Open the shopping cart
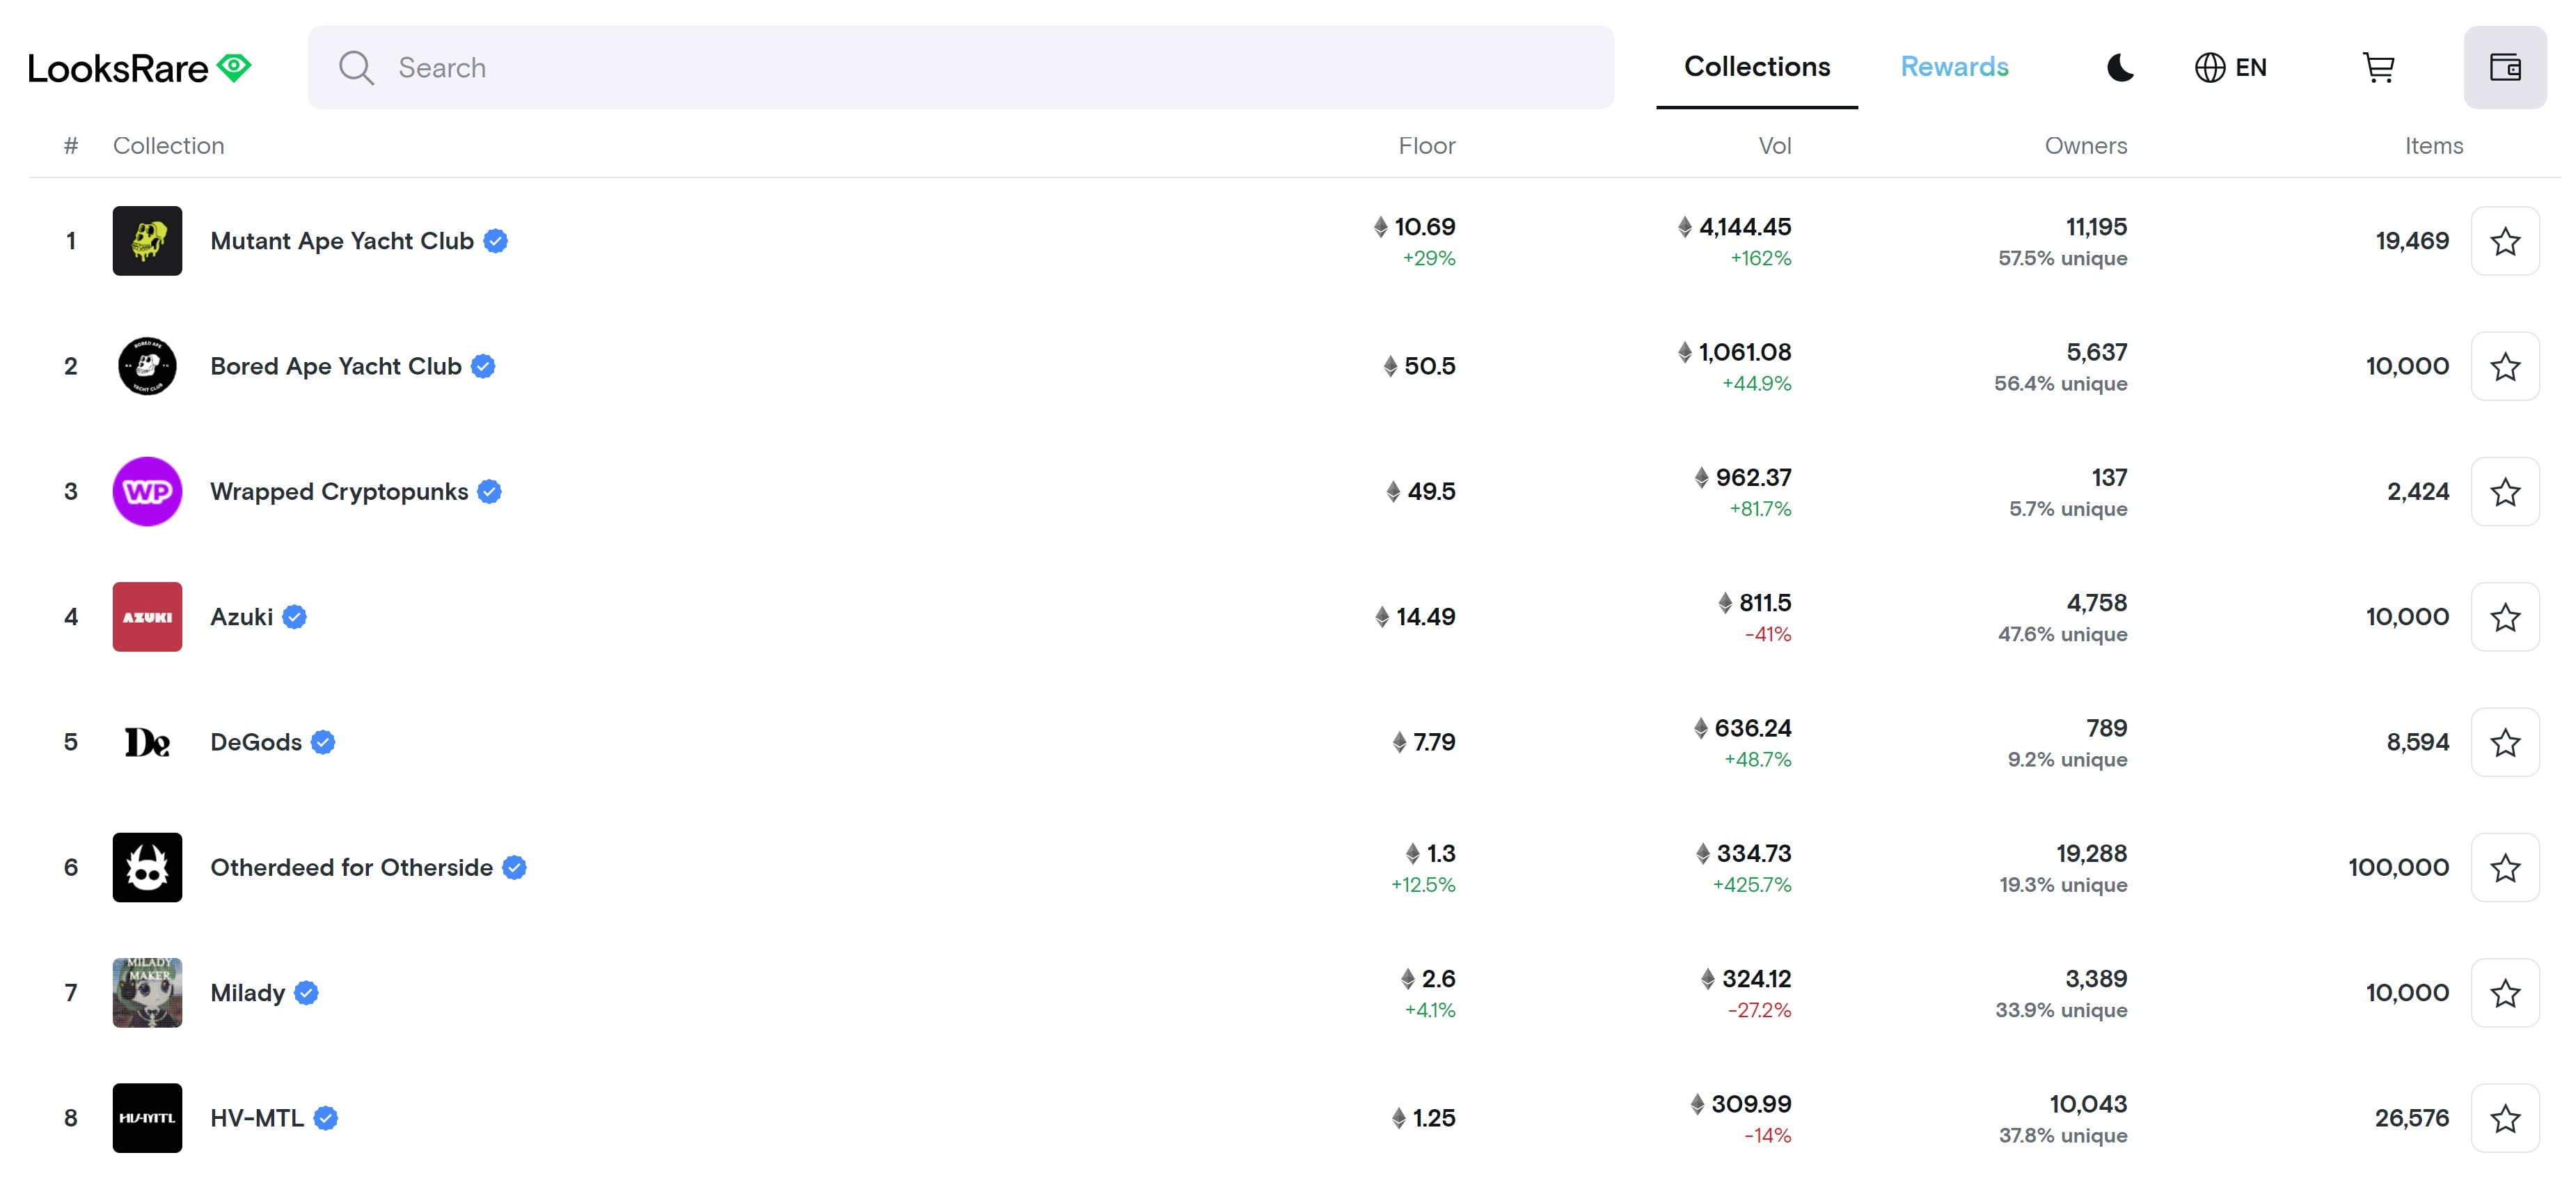The image size is (2576, 1185). [2378, 67]
